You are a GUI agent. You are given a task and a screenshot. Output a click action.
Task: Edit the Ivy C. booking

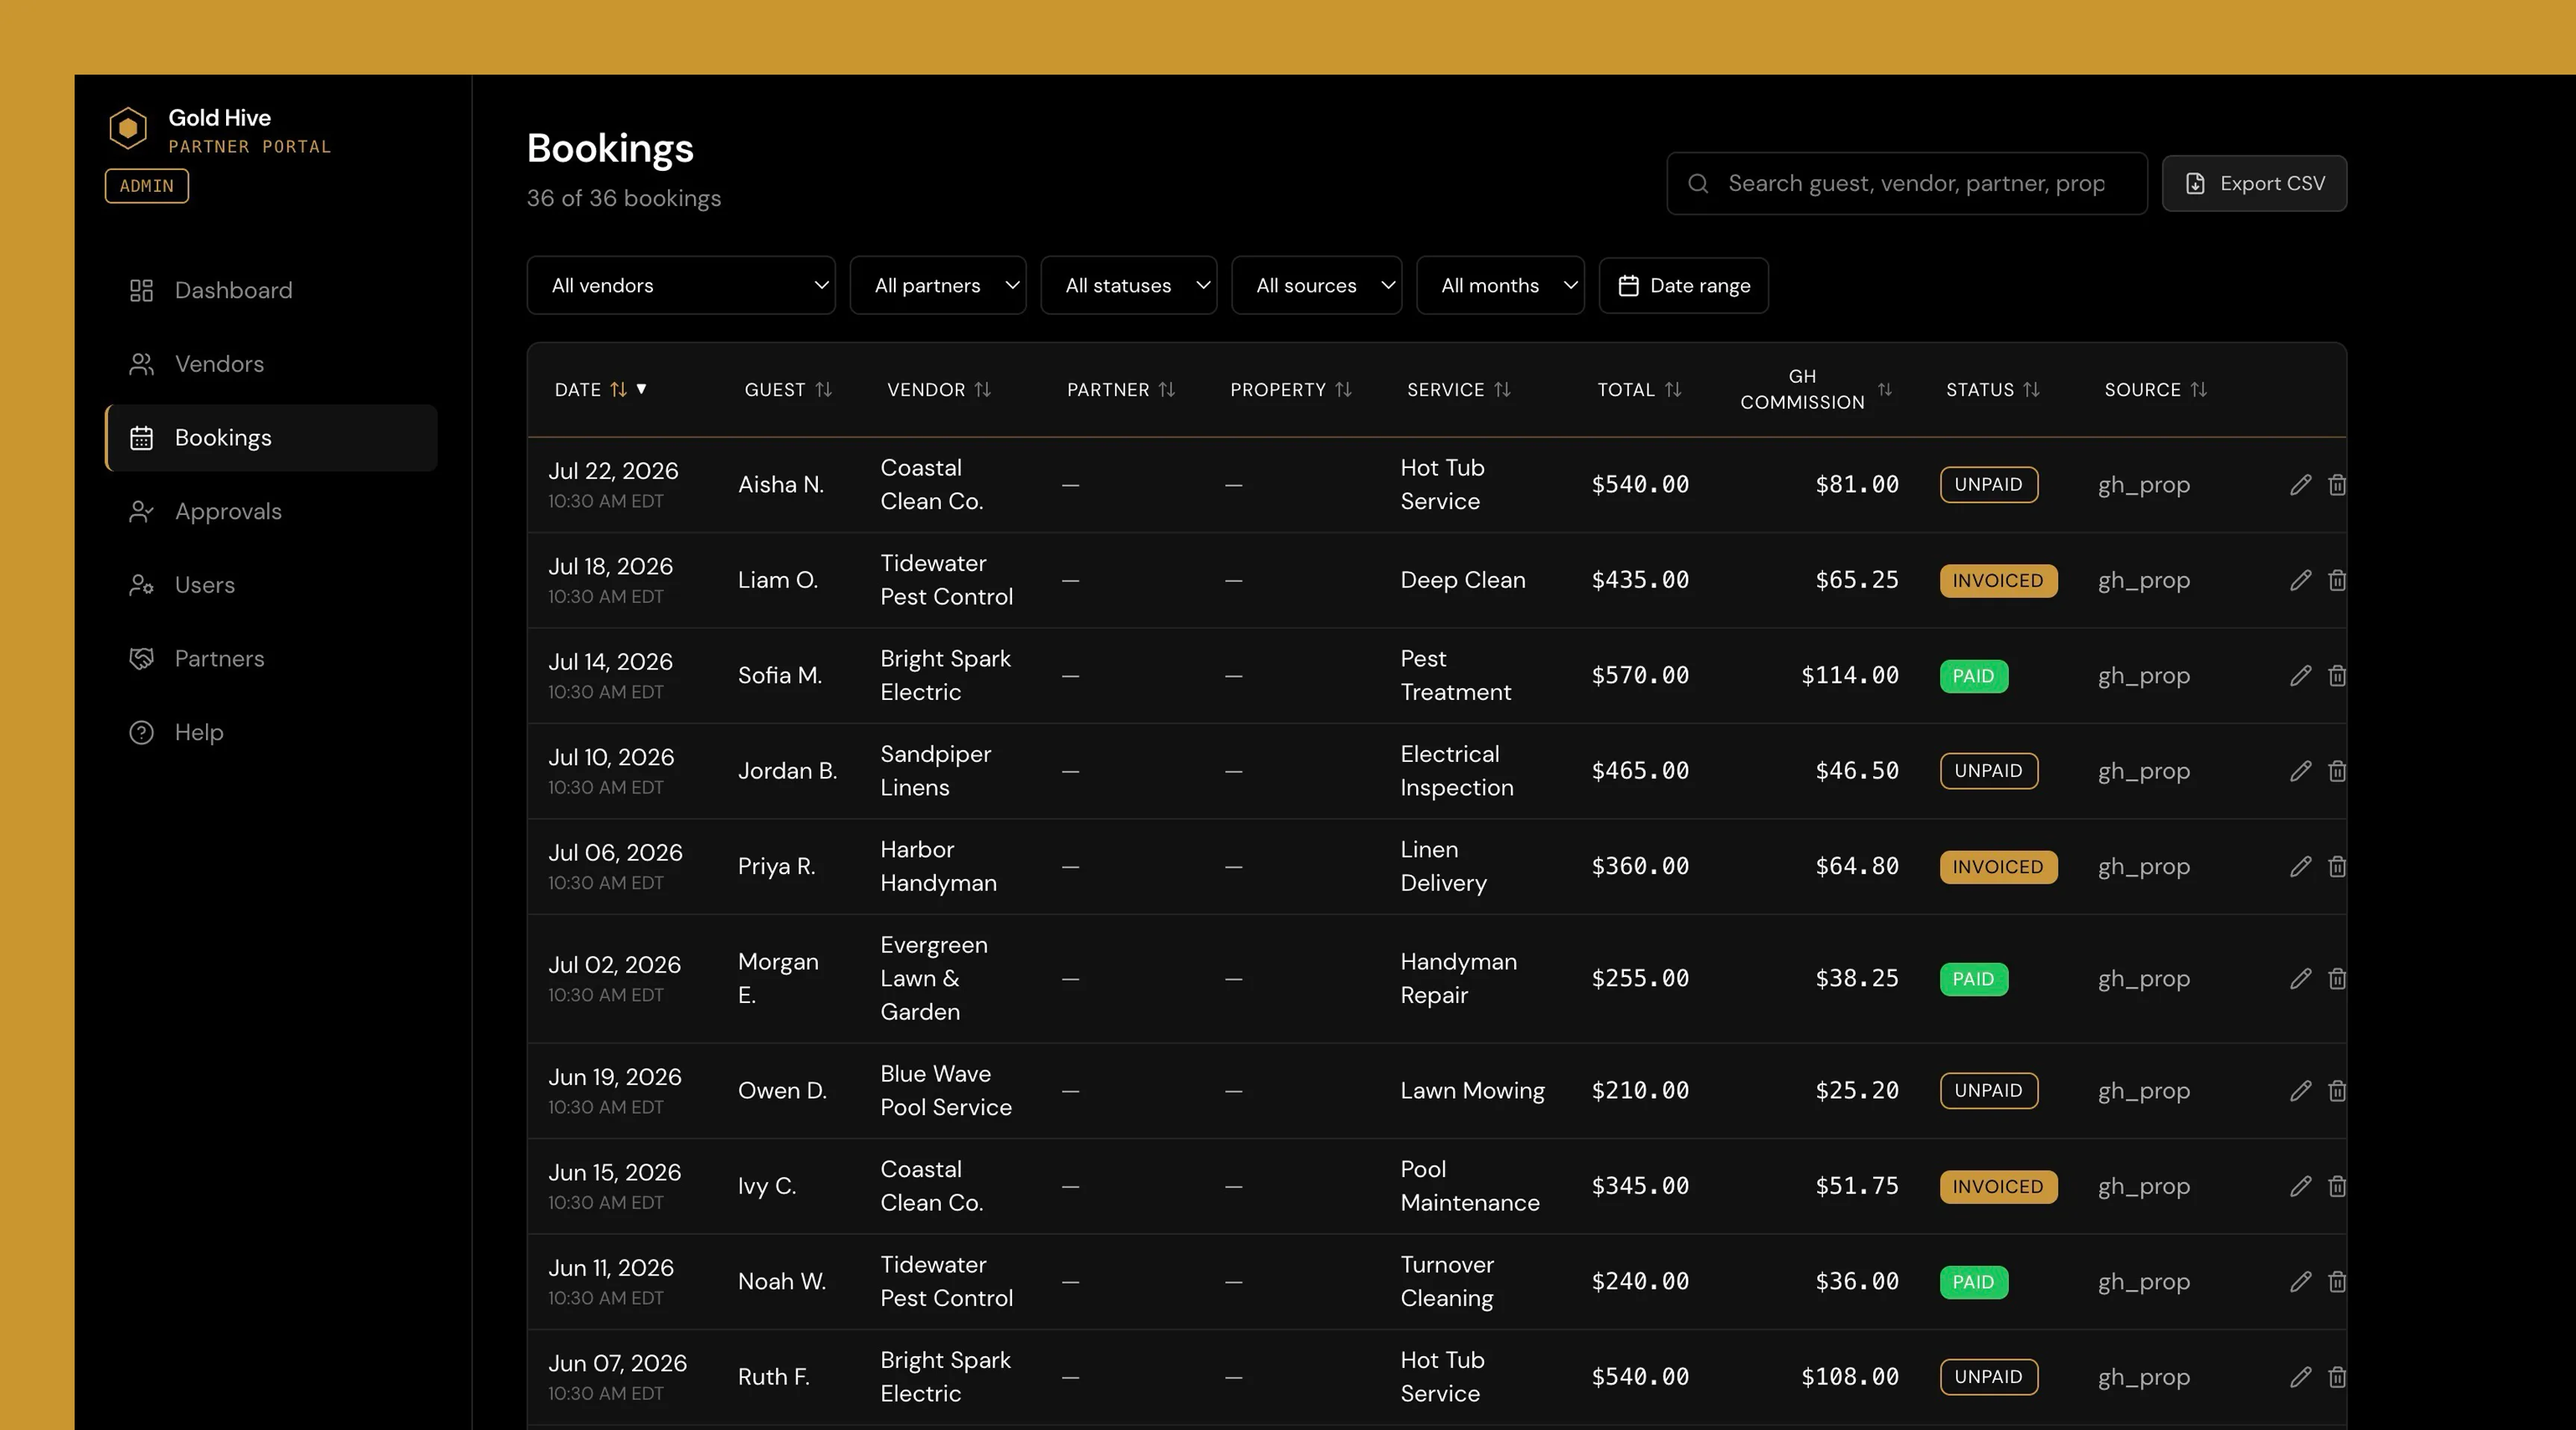click(2300, 1186)
